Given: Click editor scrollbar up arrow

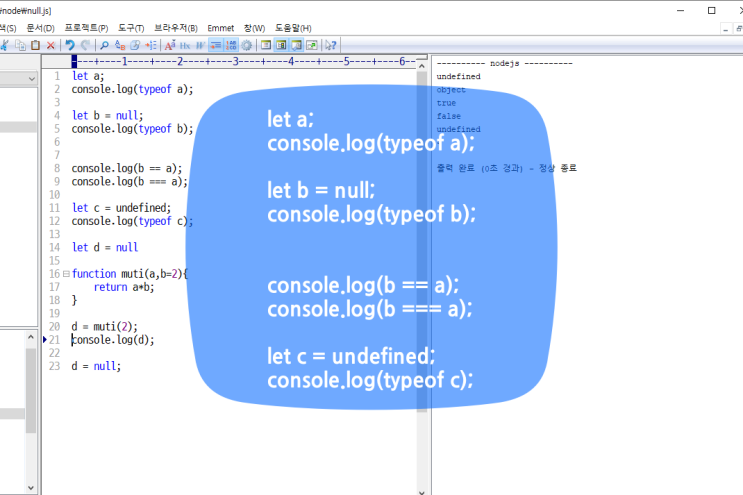Looking at the screenshot, I should click(422, 66).
